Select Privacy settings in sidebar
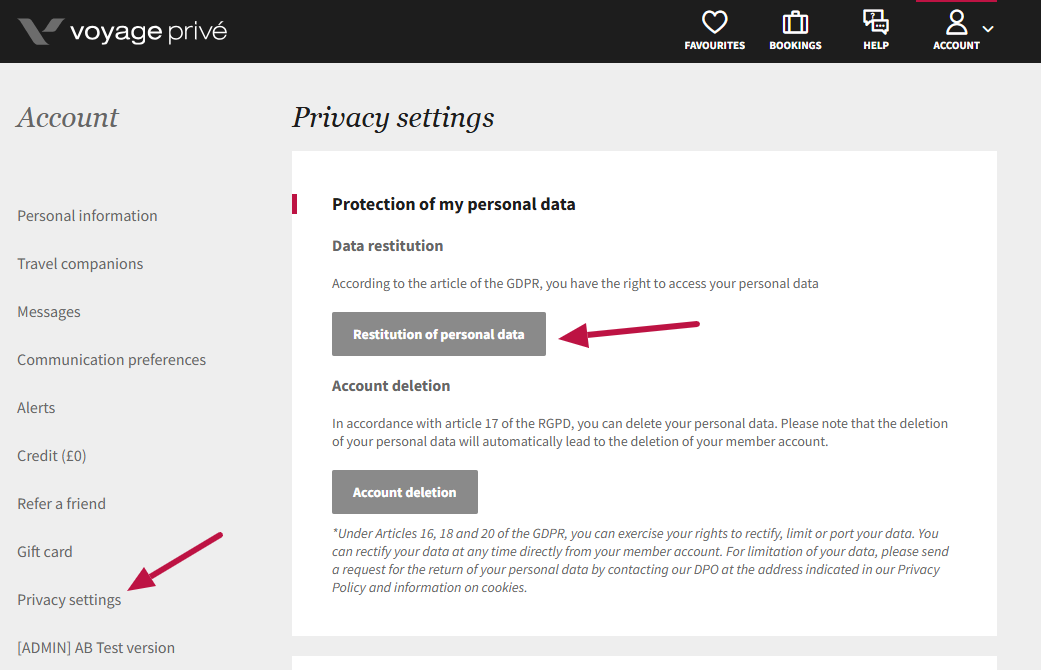 [x=69, y=600]
